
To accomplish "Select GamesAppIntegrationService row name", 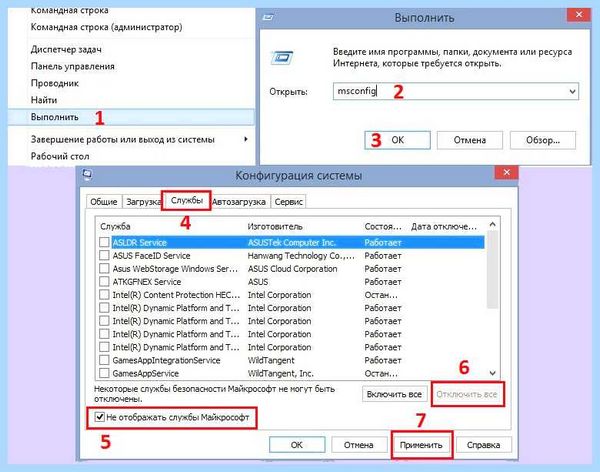I will [166, 360].
